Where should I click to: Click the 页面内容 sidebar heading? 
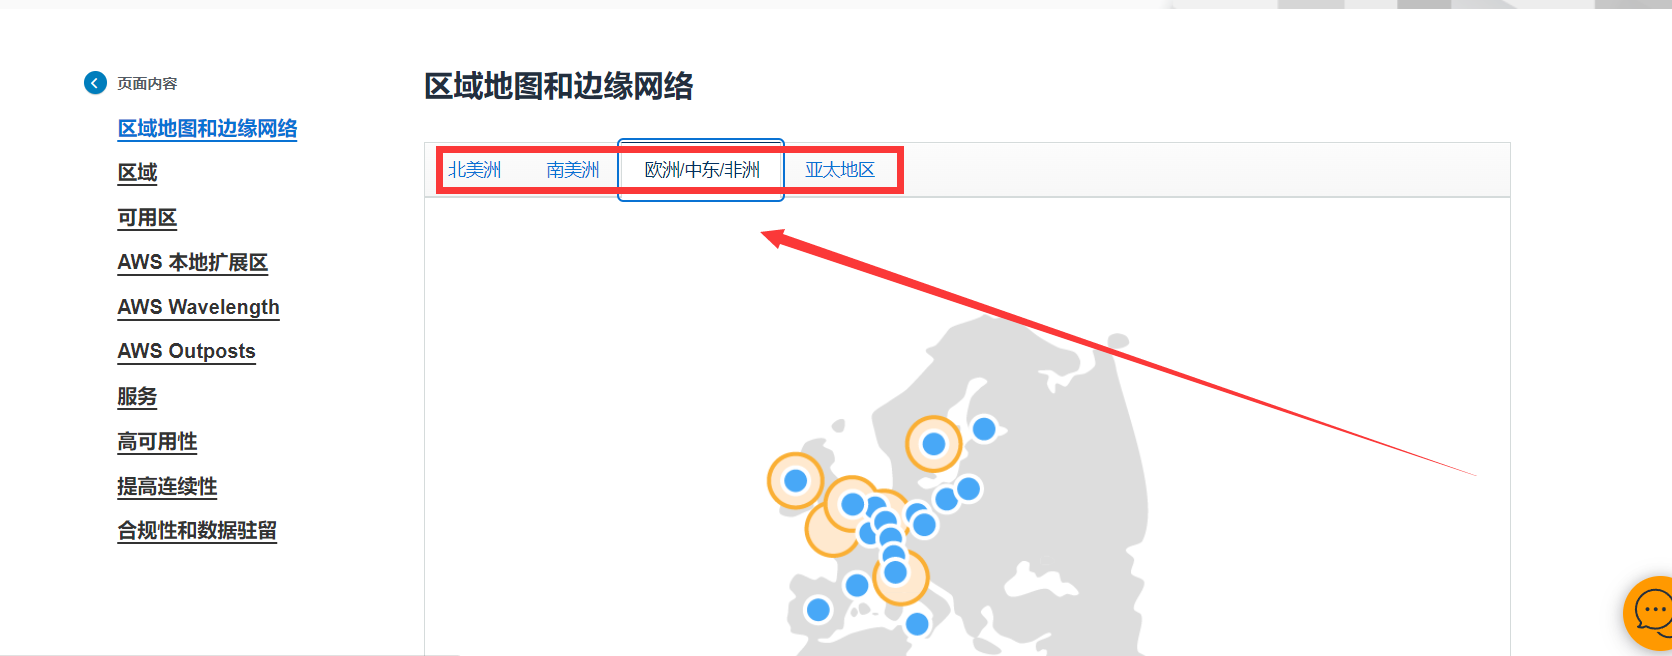tap(147, 84)
